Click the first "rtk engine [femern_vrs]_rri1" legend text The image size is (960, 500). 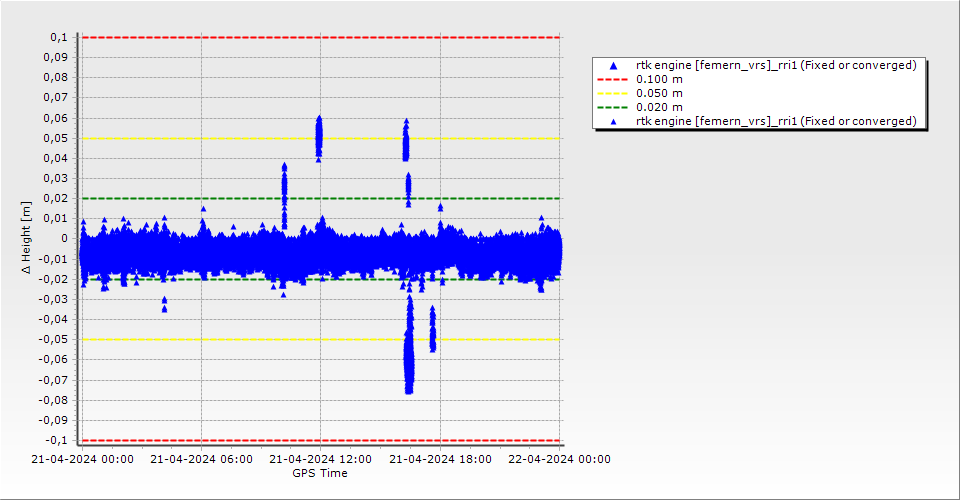click(776, 65)
